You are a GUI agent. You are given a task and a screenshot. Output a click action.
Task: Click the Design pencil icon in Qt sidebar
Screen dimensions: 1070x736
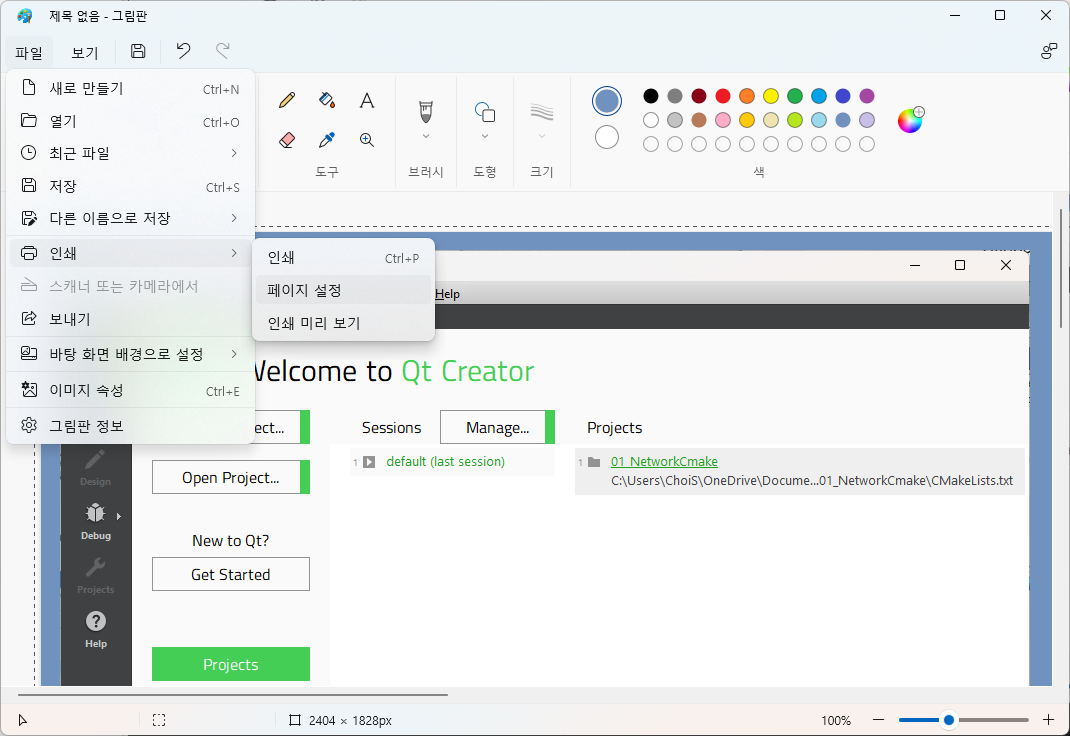[x=96, y=460]
